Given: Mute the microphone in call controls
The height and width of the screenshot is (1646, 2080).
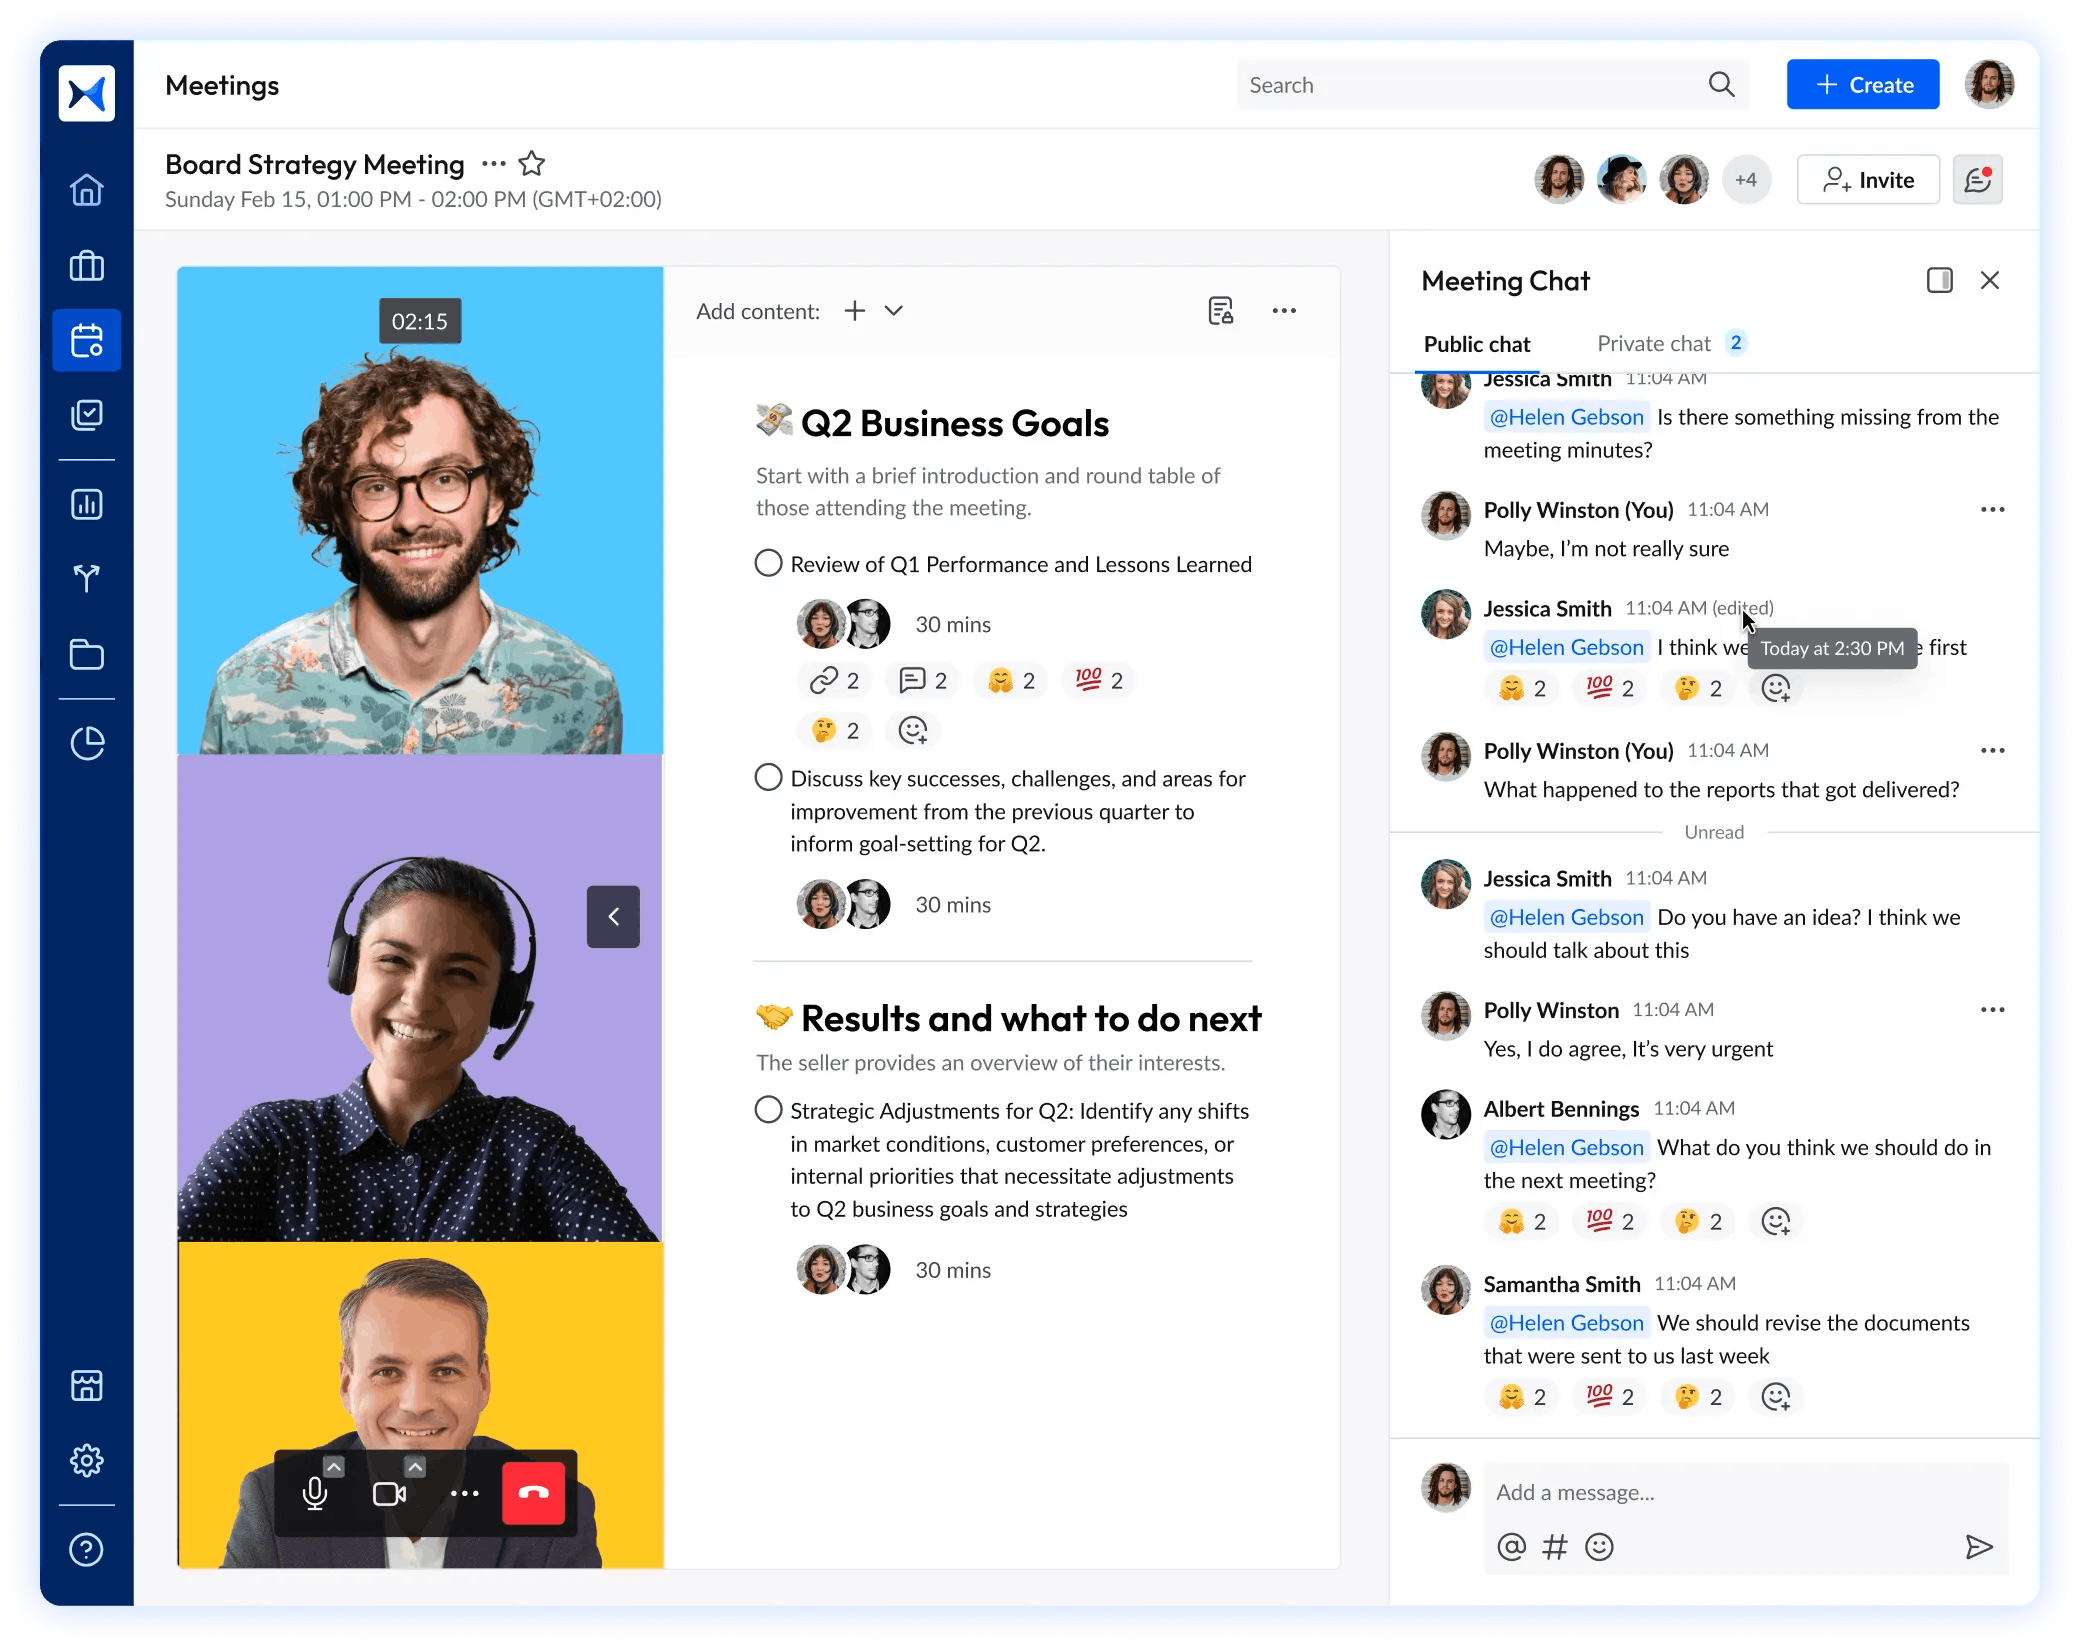Looking at the screenshot, I should (315, 1493).
